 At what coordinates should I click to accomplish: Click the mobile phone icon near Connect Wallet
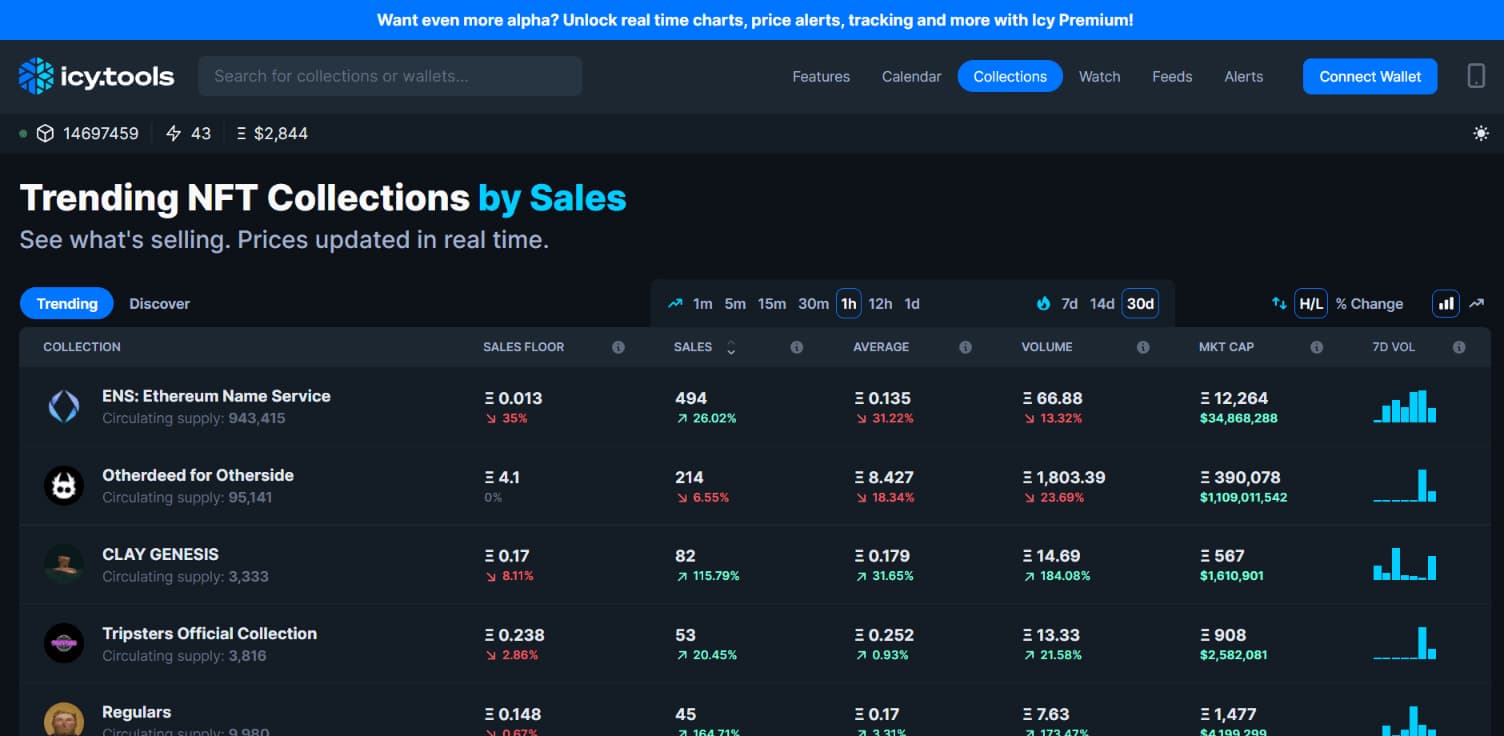point(1475,76)
